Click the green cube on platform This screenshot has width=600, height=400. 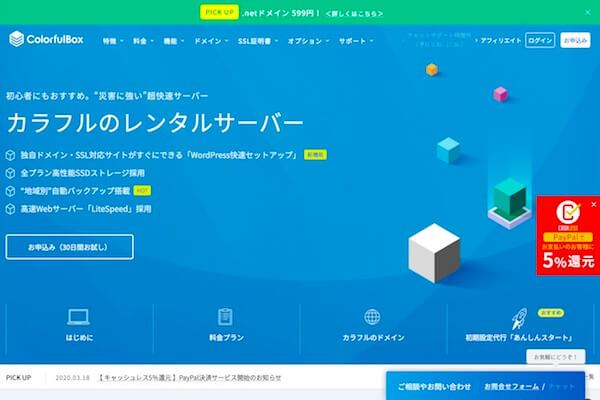click(510, 196)
